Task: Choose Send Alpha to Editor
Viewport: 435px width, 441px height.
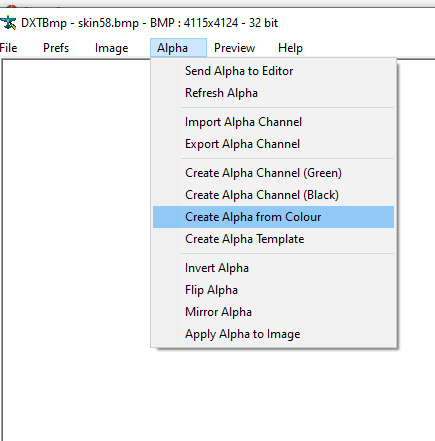Action: tap(273, 71)
